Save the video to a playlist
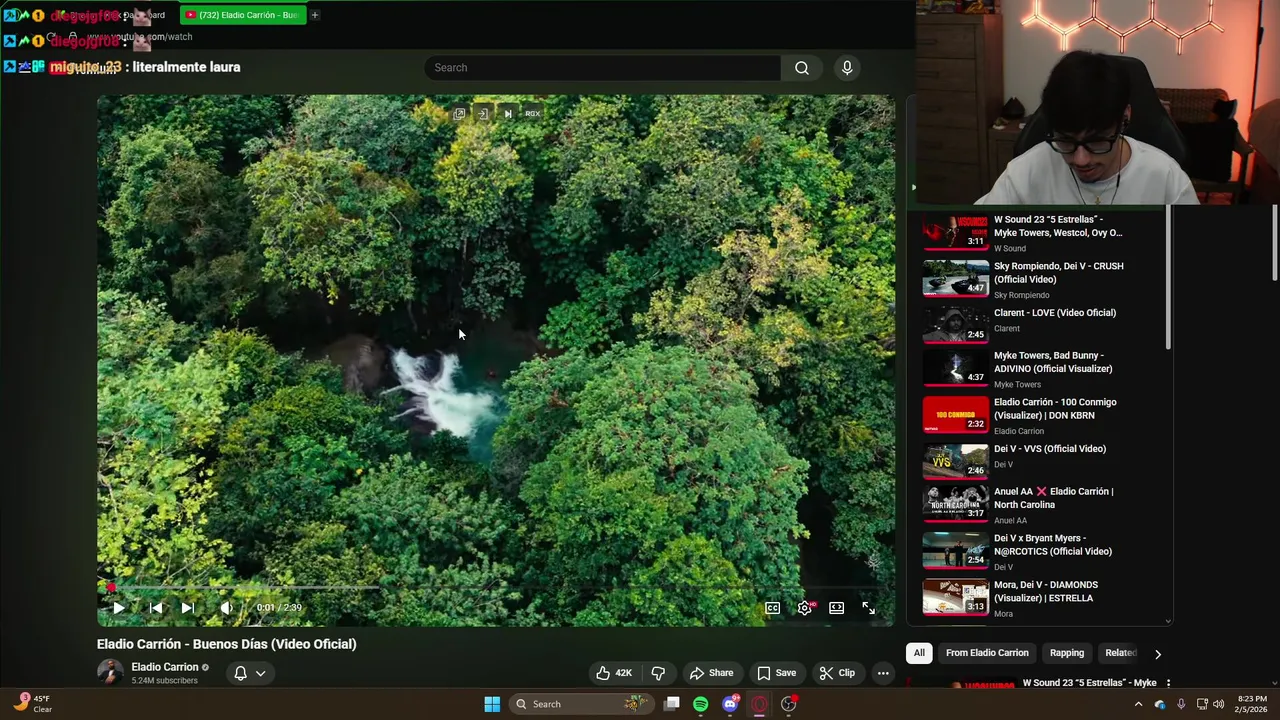This screenshot has height=720, width=1280. coord(776,673)
